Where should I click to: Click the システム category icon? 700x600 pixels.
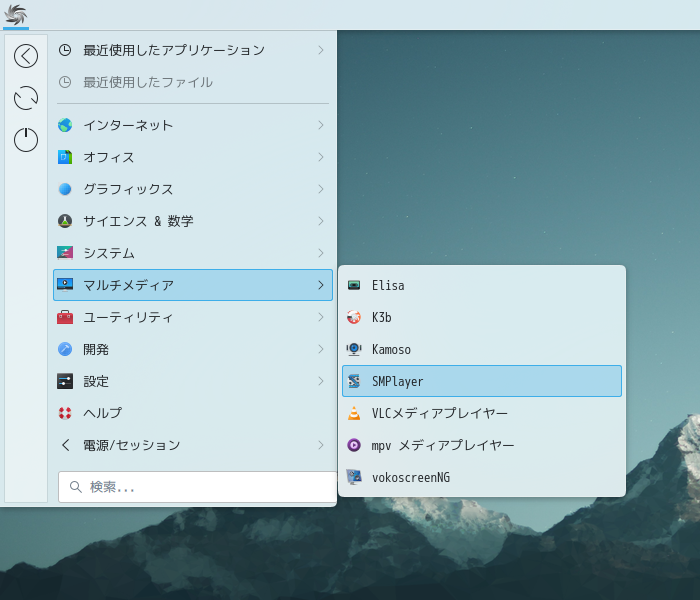(65, 253)
